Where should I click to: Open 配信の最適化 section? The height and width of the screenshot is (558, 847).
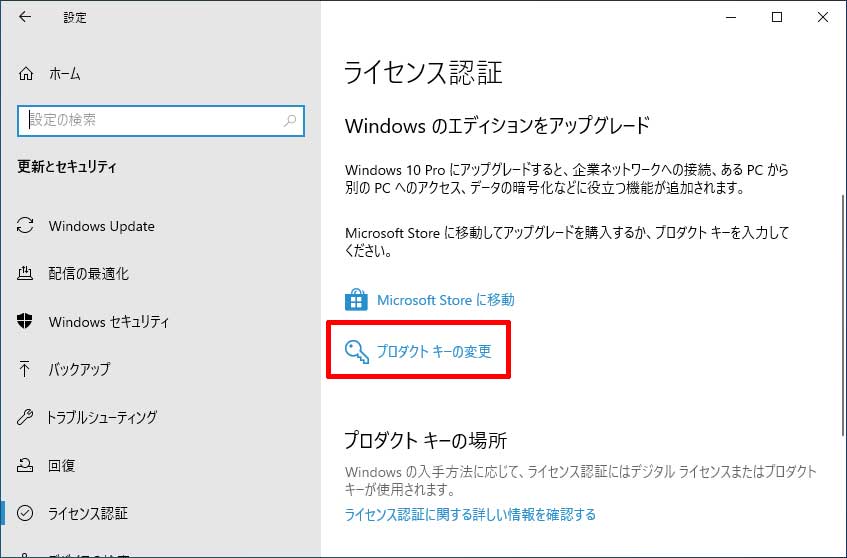point(89,274)
